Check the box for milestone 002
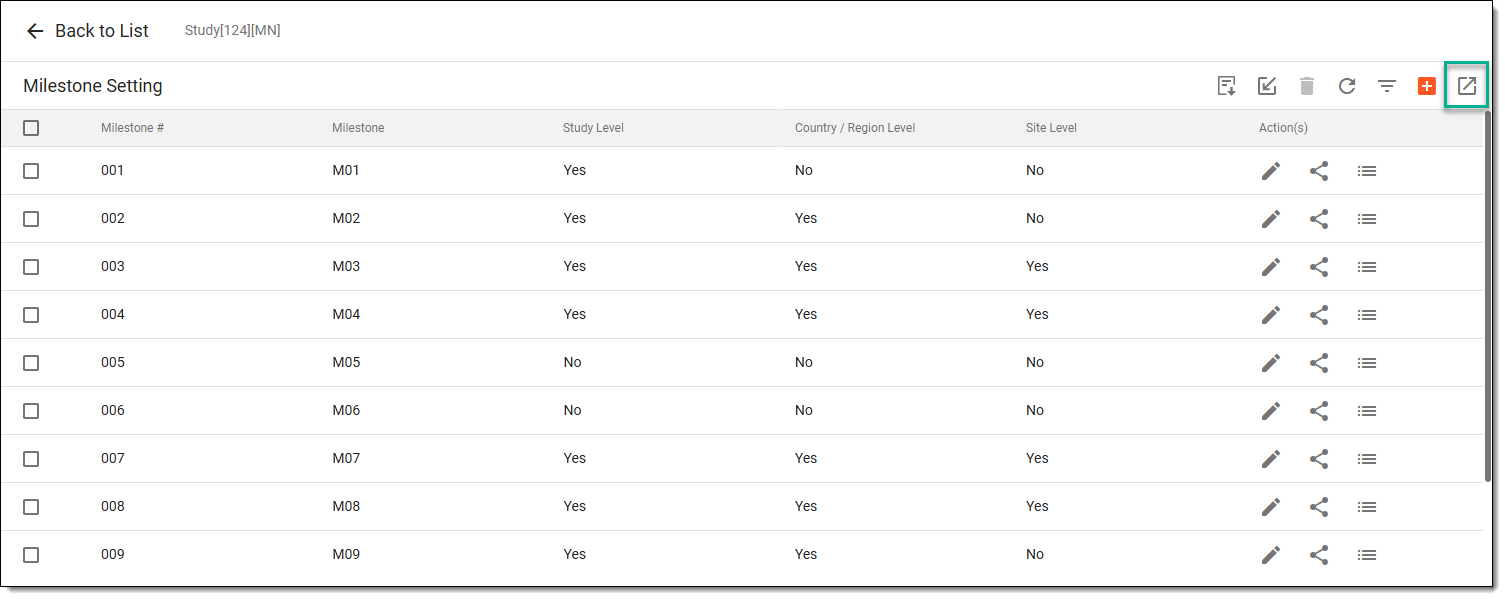Image resolution: width=1505 pixels, height=599 pixels. (x=31, y=219)
